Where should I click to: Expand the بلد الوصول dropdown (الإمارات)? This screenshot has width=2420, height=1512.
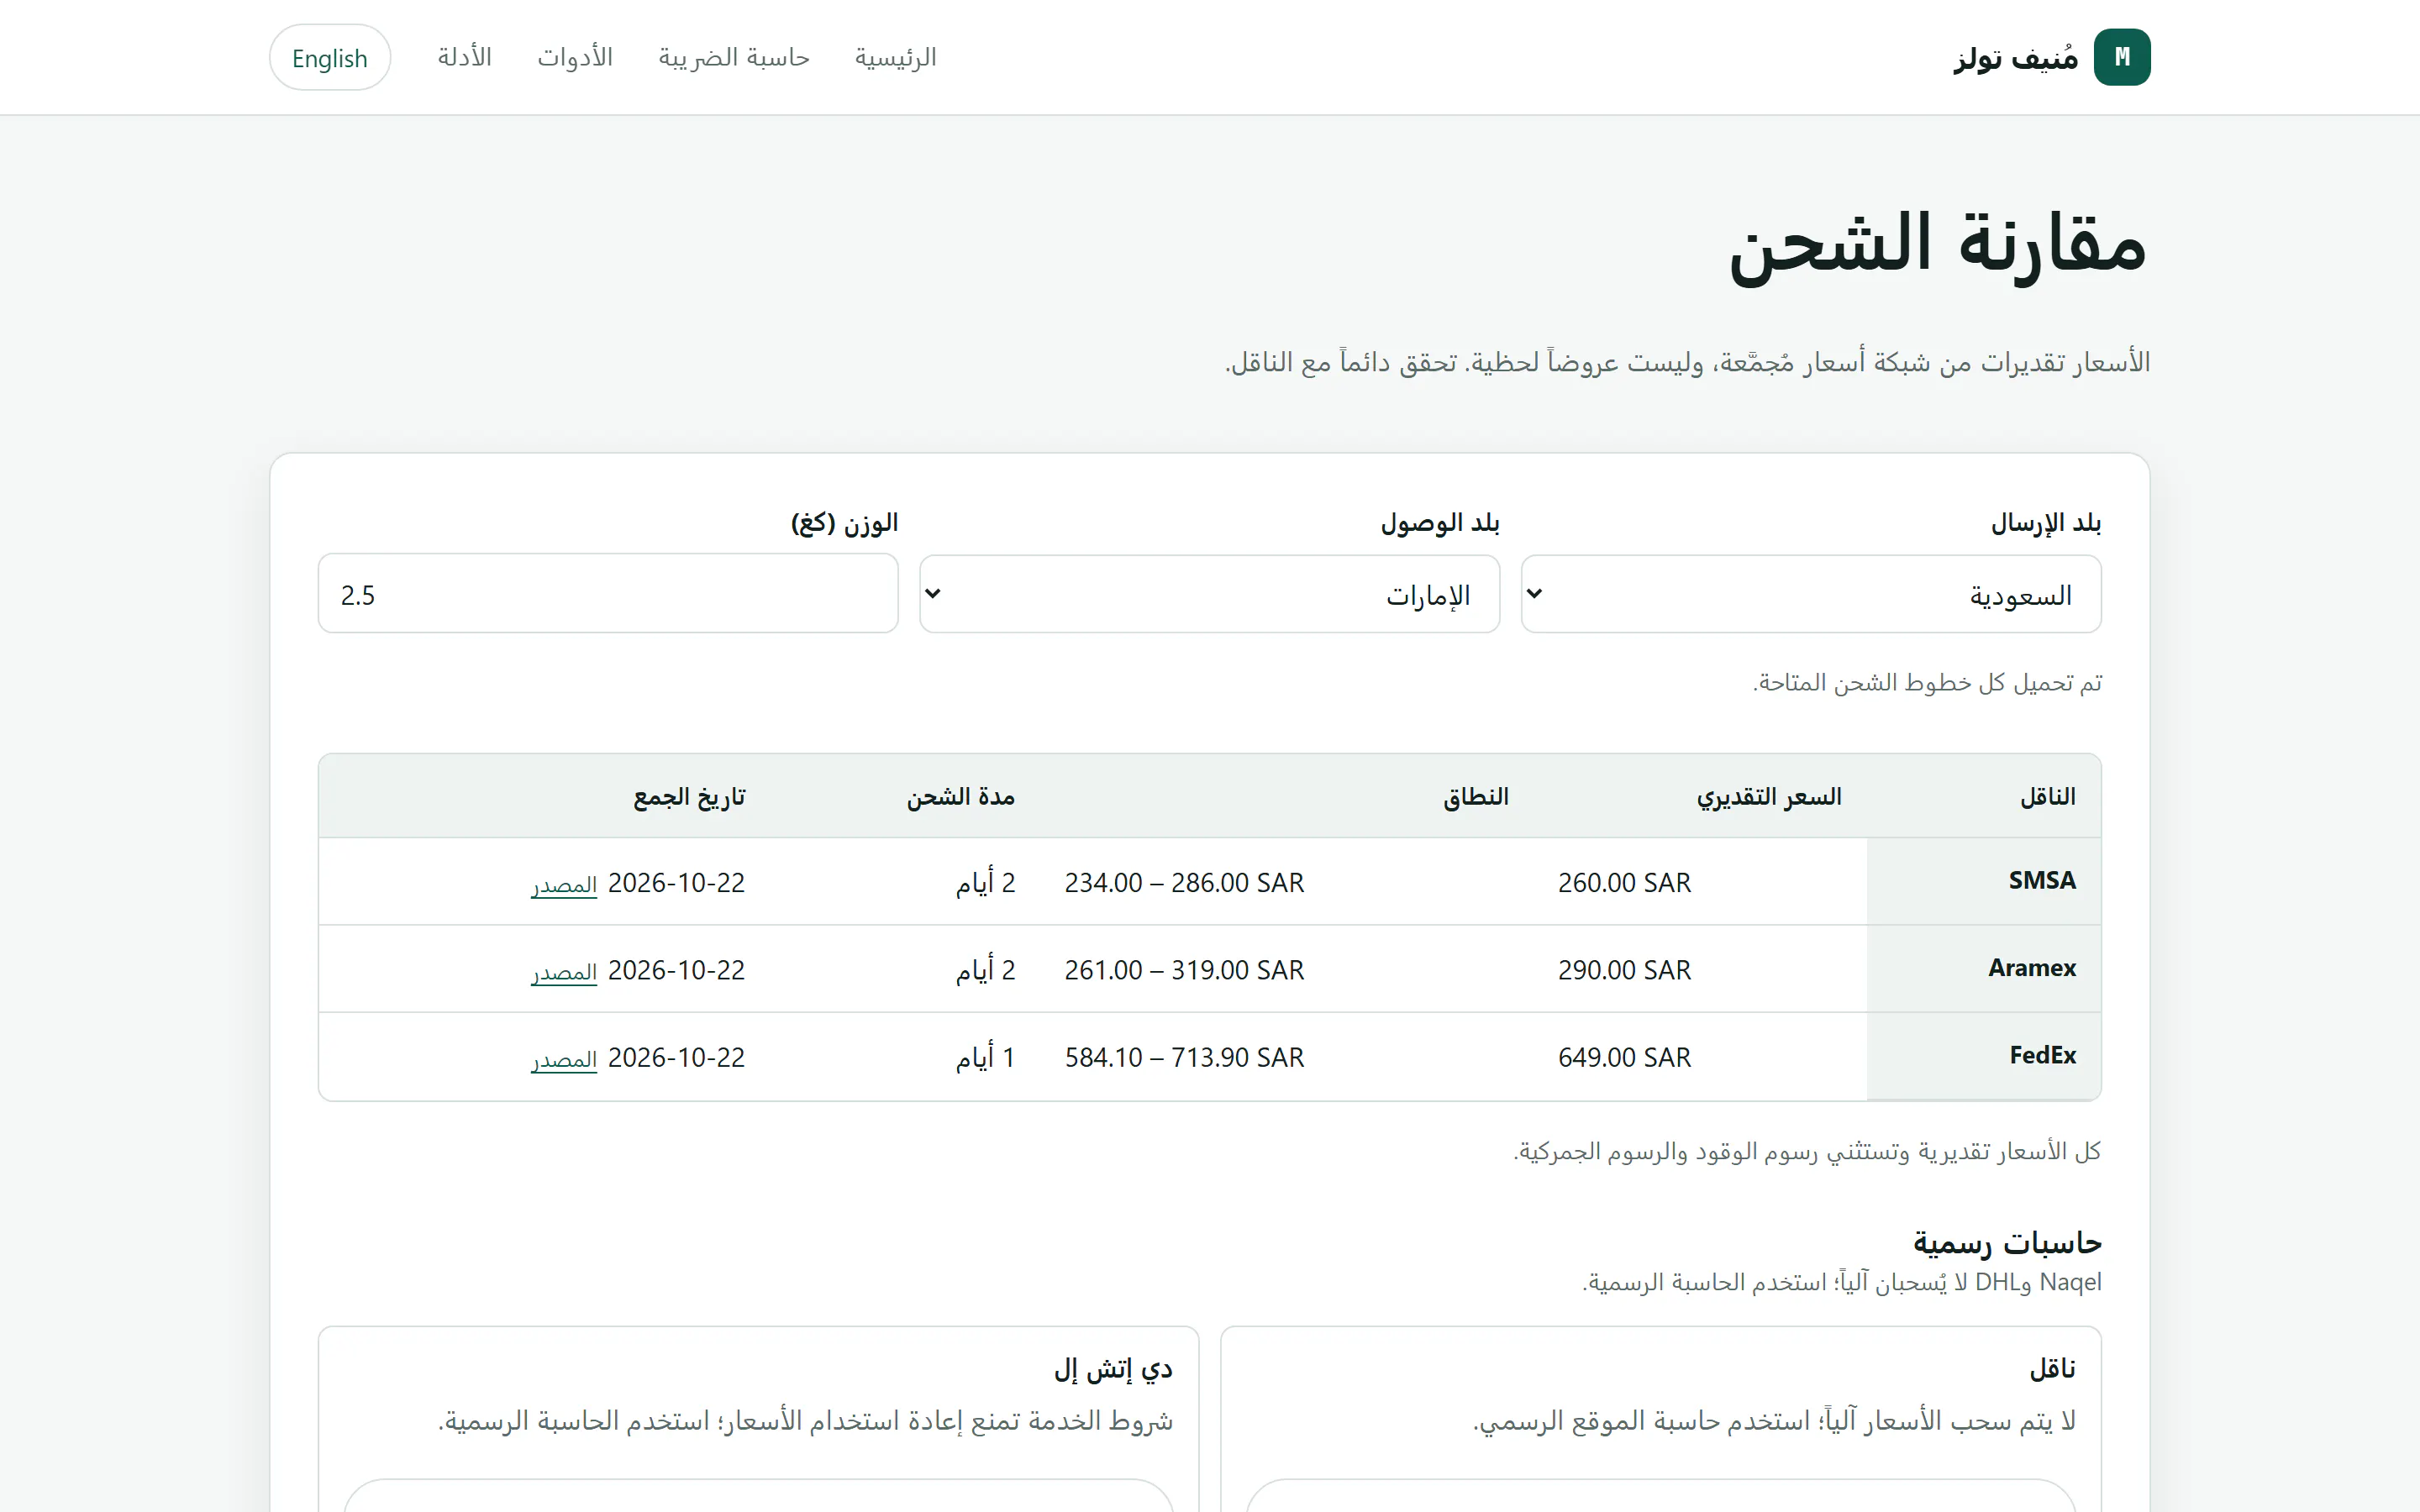point(1209,594)
